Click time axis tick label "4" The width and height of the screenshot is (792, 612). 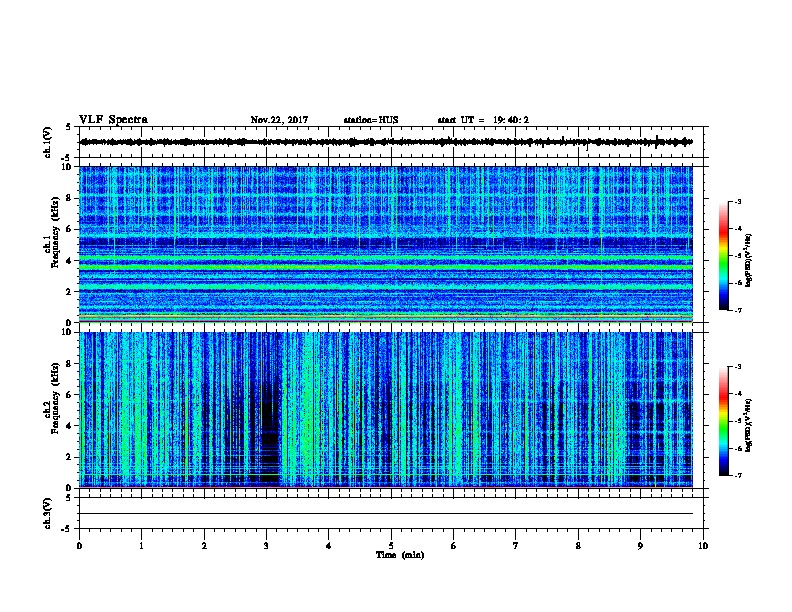[x=329, y=546]
